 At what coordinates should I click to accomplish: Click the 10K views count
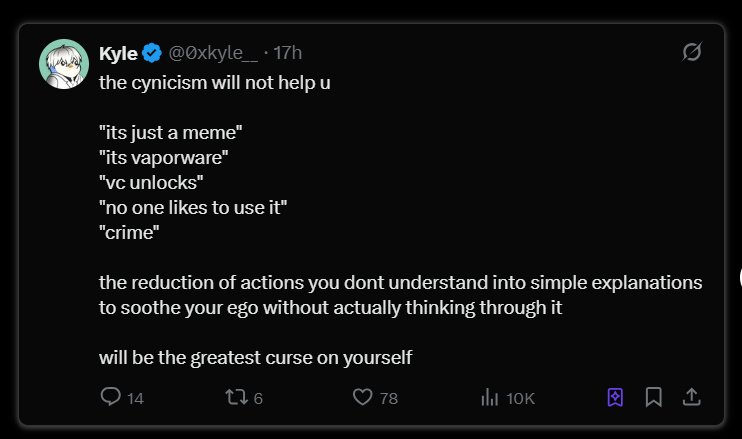coord(521,398)
